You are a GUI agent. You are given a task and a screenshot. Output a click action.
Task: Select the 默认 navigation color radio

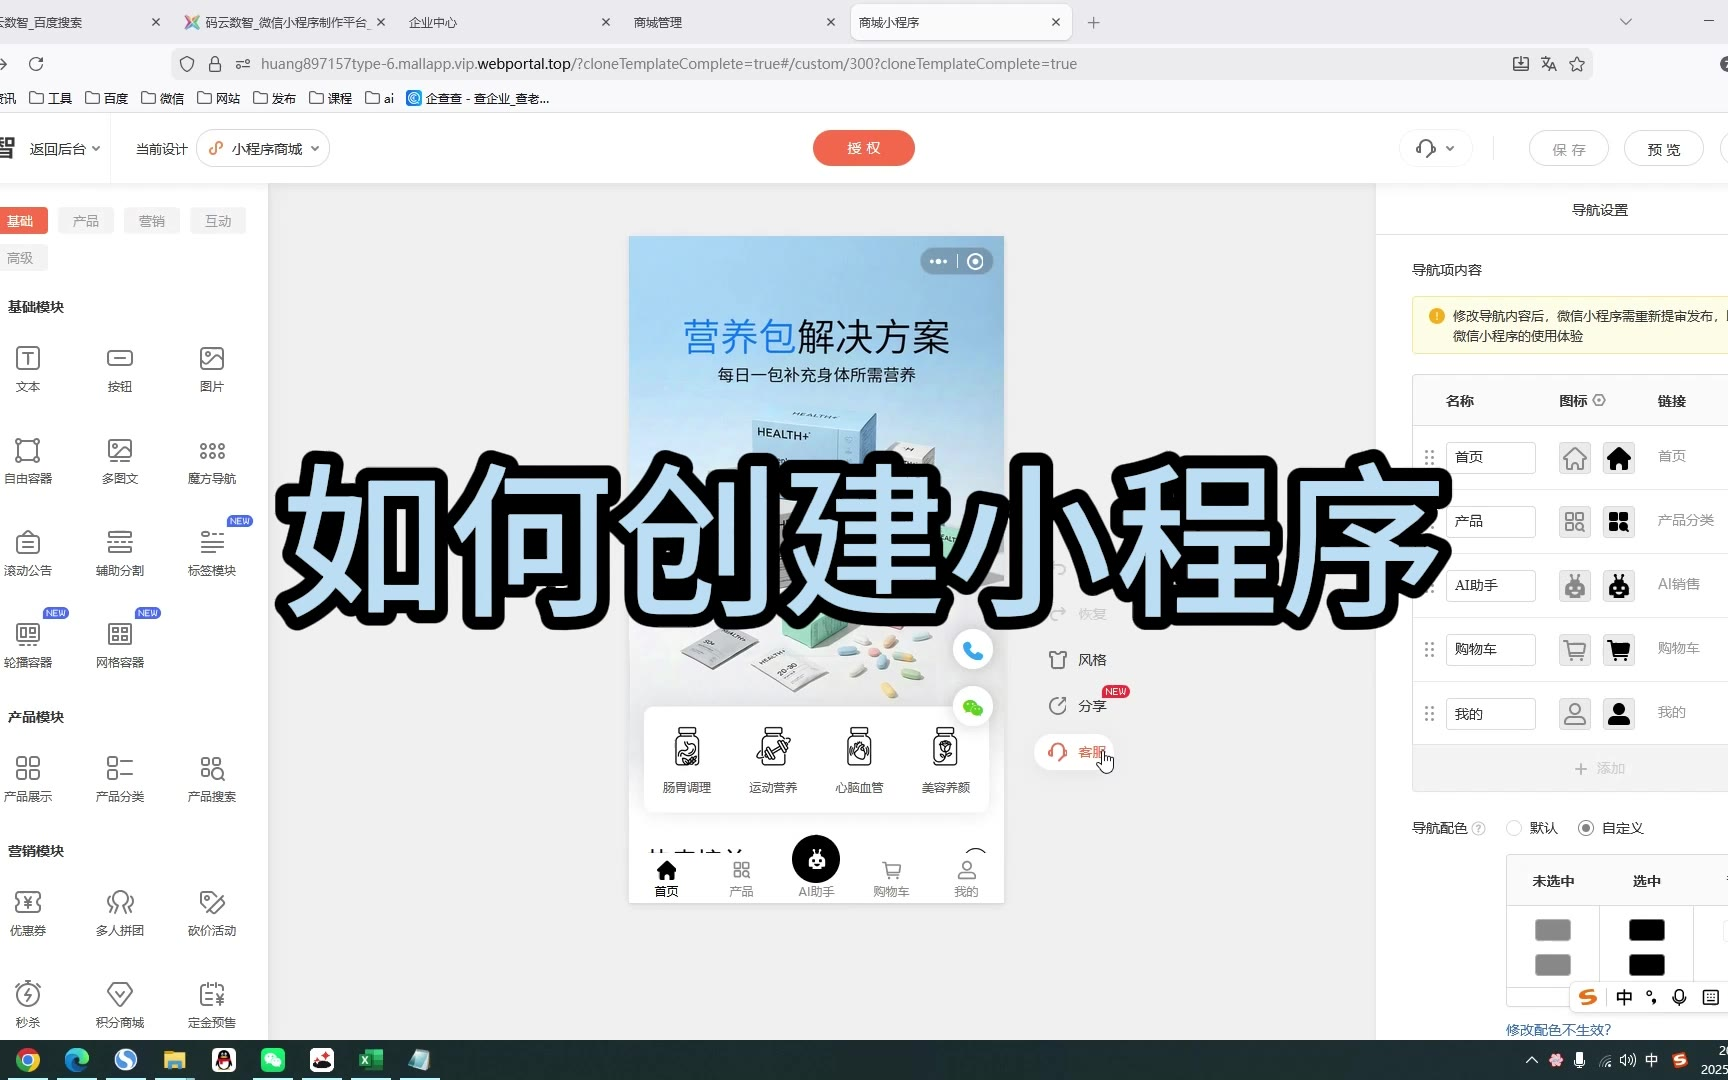(x=1514, y=828)
